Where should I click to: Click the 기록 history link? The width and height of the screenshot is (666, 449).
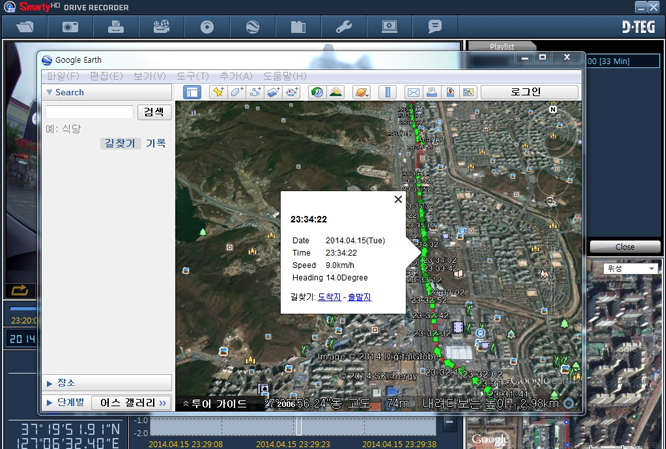[x=156, y=143]
